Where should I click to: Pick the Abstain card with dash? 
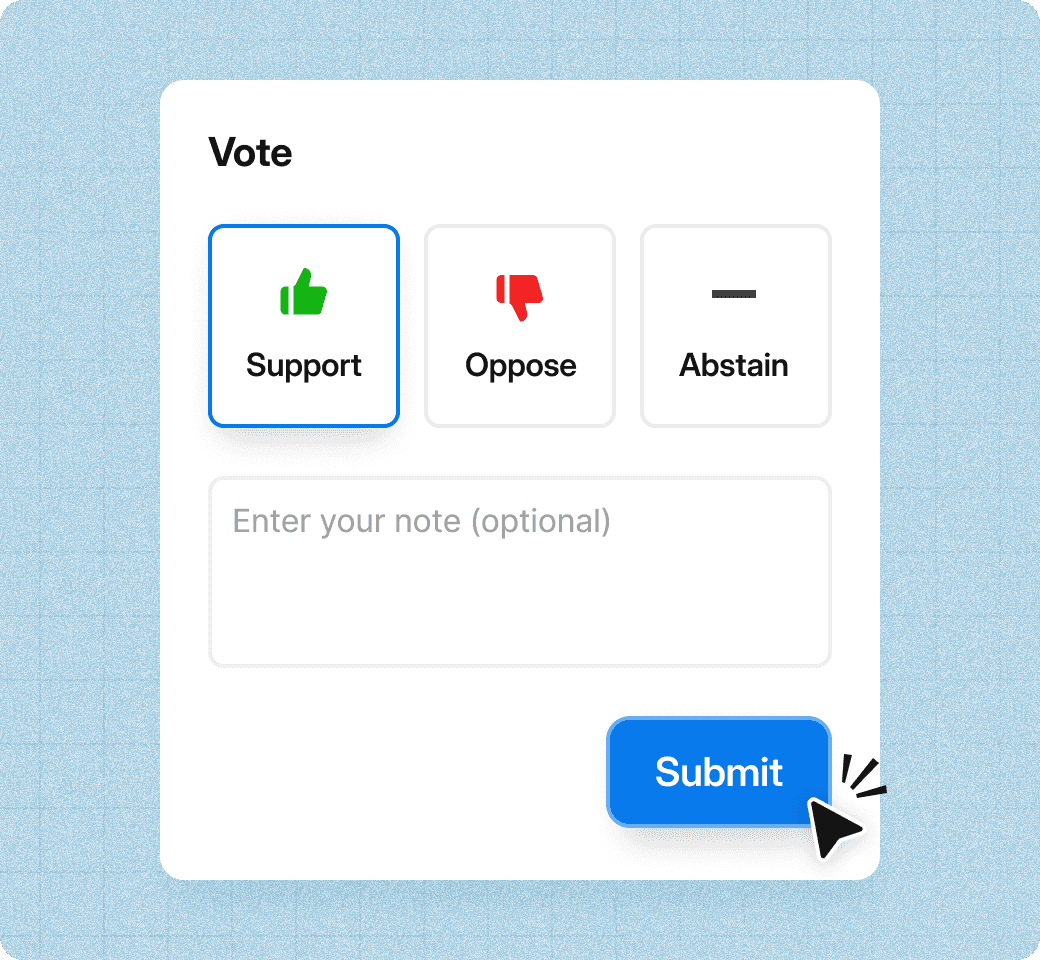tap(735, 326)
